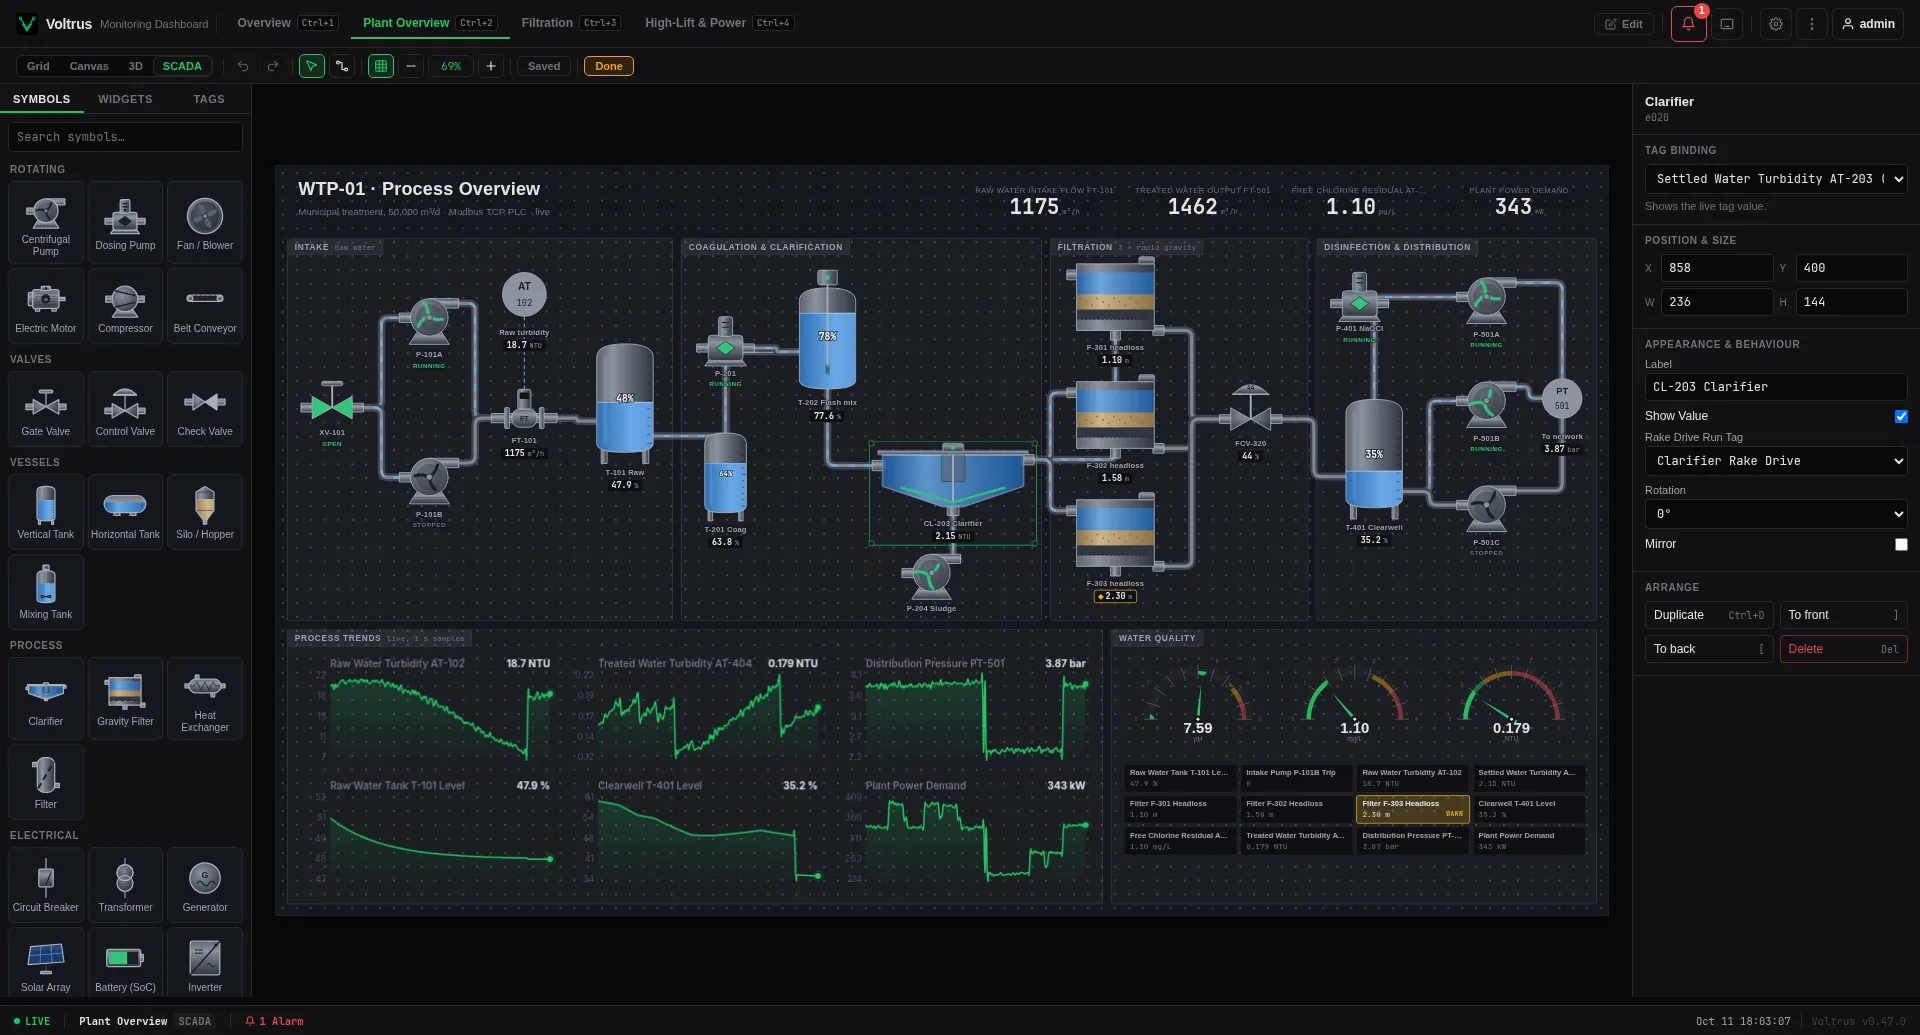Switch layout mode to Canvas
The height and width of the screenshot is (1035, 1920).
[x=89, y=66]
